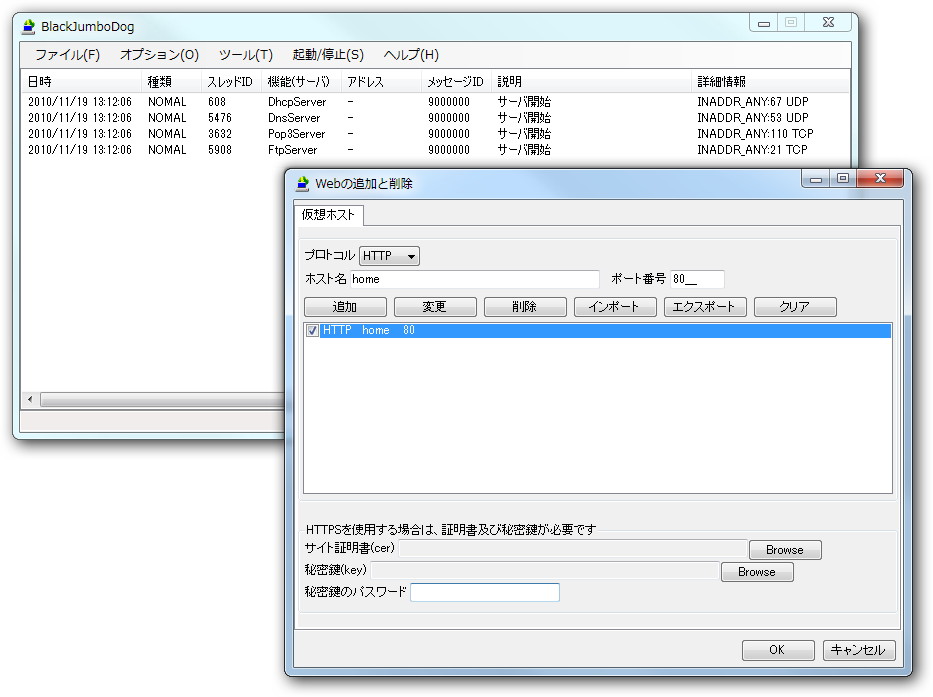Browse for the site certificate (cer) file
This screenshot has width=933, height=697.
pos(785,549)
